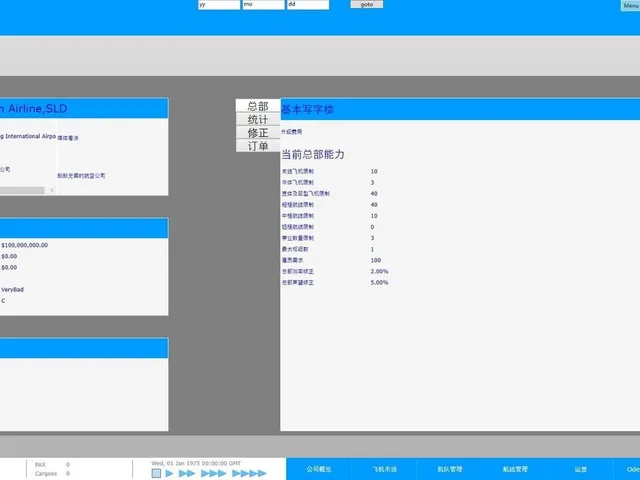Open the 运营 bottom menu

click(580, 469)
